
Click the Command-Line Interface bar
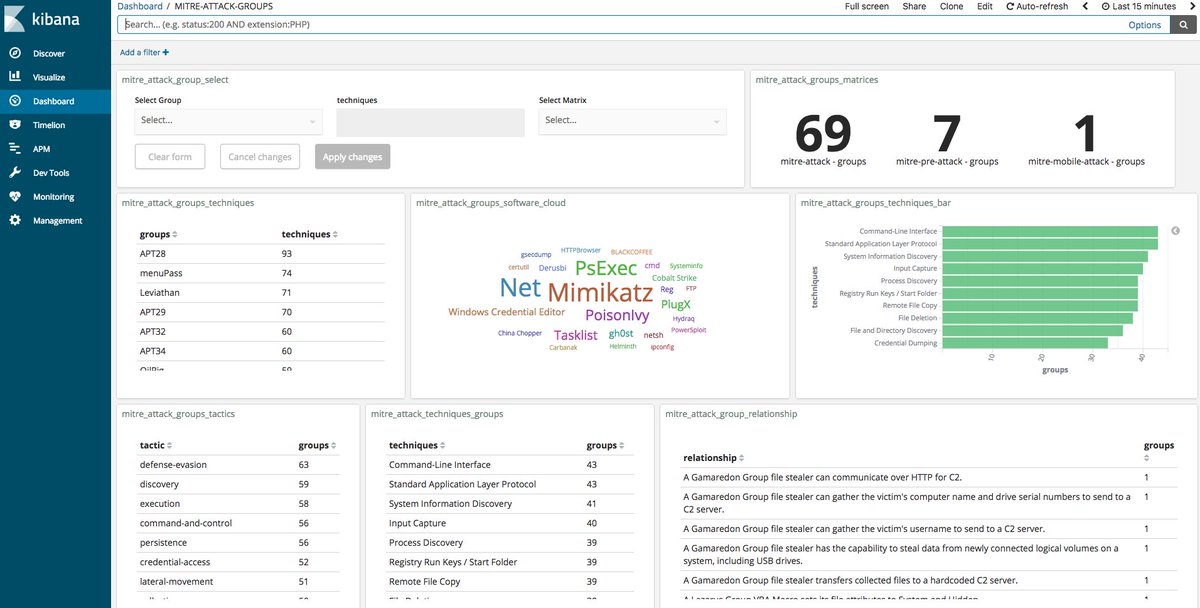point(1050,231)
